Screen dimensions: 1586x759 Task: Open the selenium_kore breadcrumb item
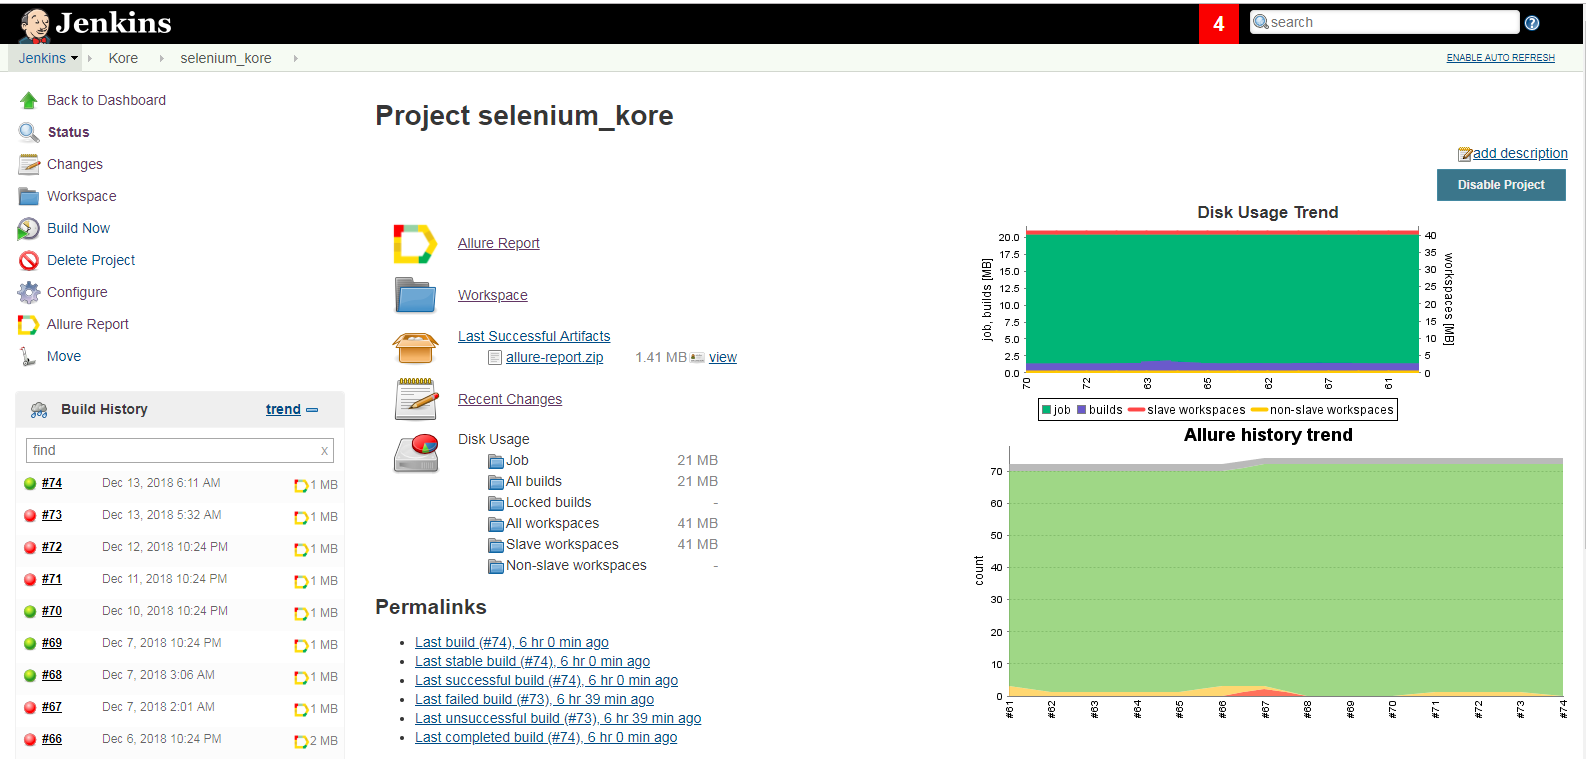[x=226, y=58]
